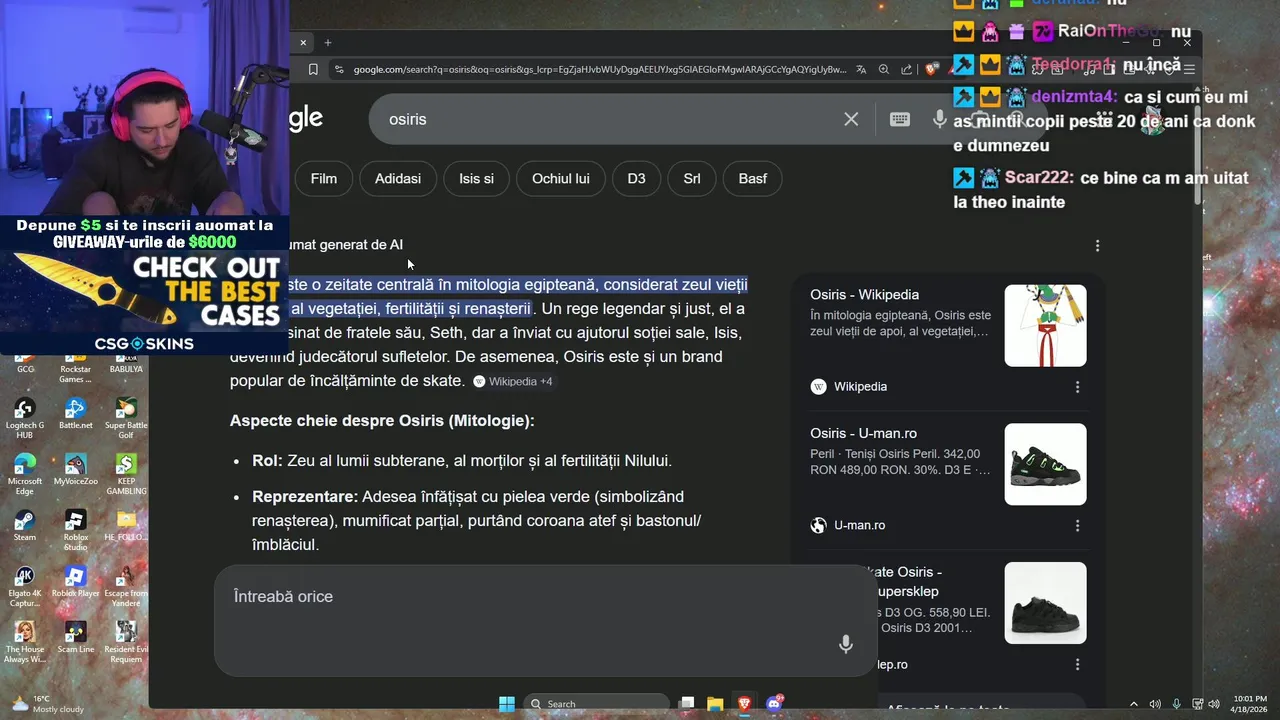This screenshot has width=1280, height=720.
Task: Close the current browser tab
Action: click(303, 42)
